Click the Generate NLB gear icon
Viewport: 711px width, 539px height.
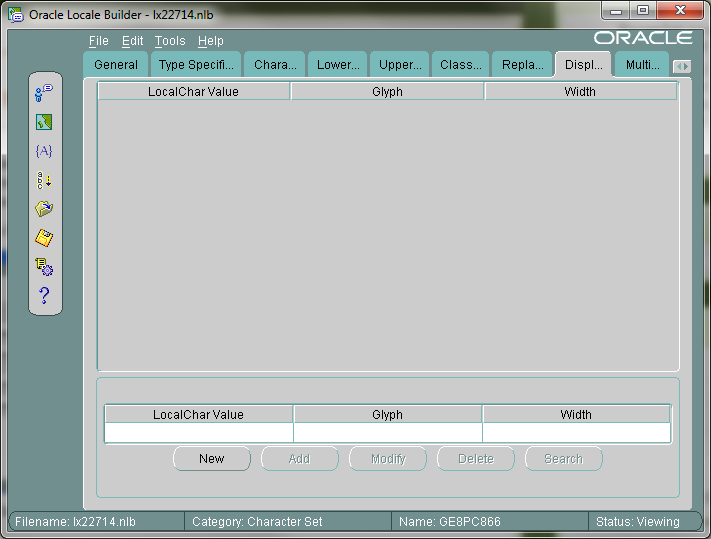pyautogui.click(x=44, y=267)
